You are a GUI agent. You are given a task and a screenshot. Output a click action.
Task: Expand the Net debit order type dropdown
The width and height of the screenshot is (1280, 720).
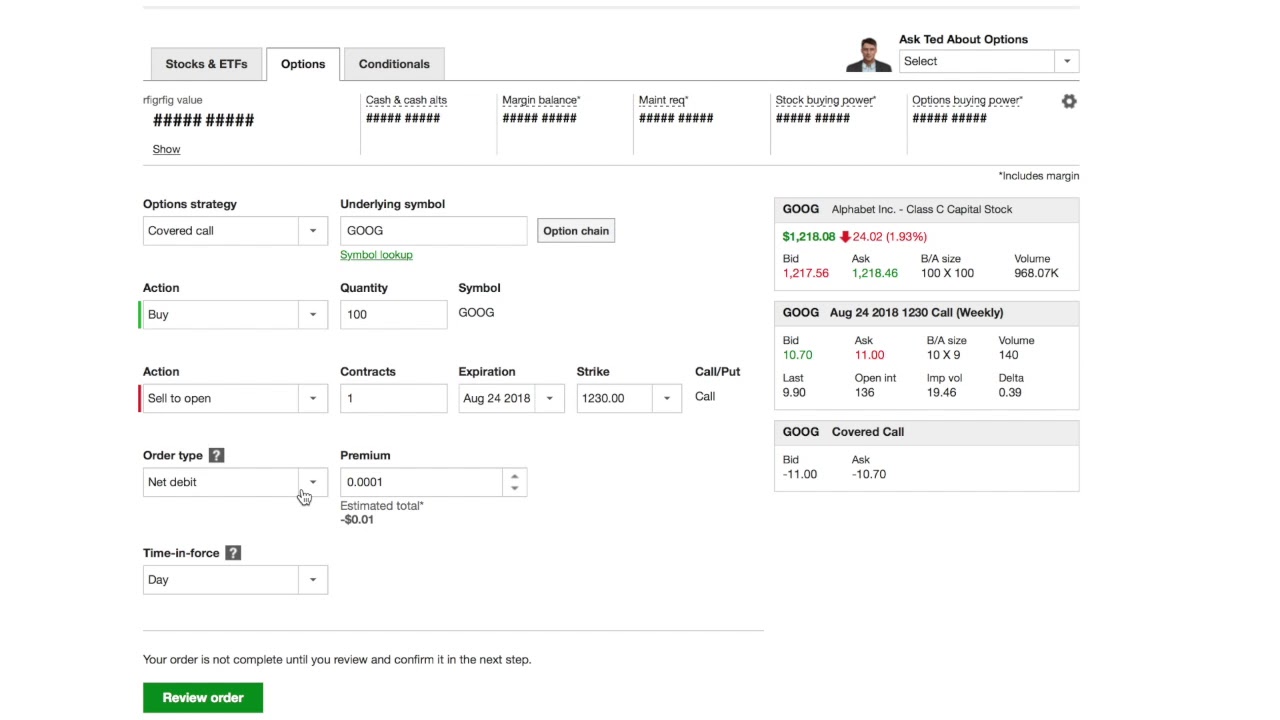pyautogui.click(x=312, y=482)
